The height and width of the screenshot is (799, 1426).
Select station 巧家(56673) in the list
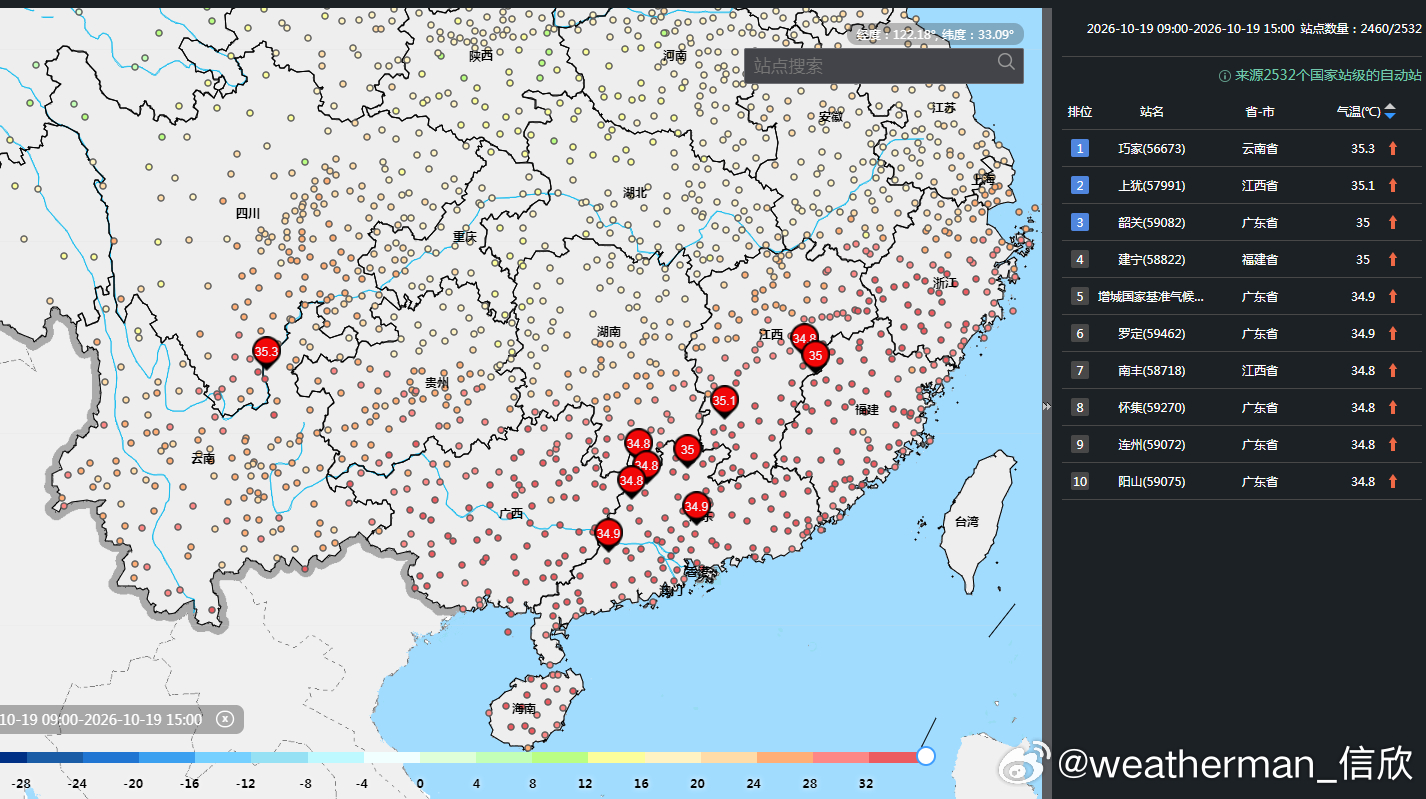pos(1152,148)
